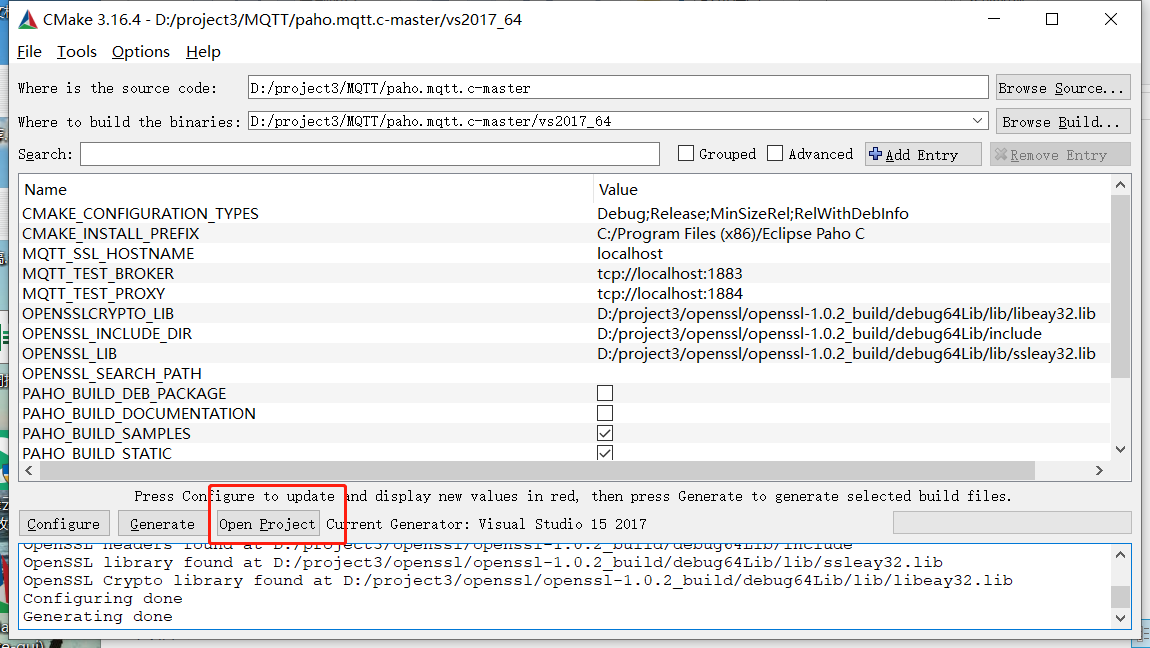This screenshot has width=1150, height=648.
Task: Enable the Advanced checkbox
Action: click(775, 153)
